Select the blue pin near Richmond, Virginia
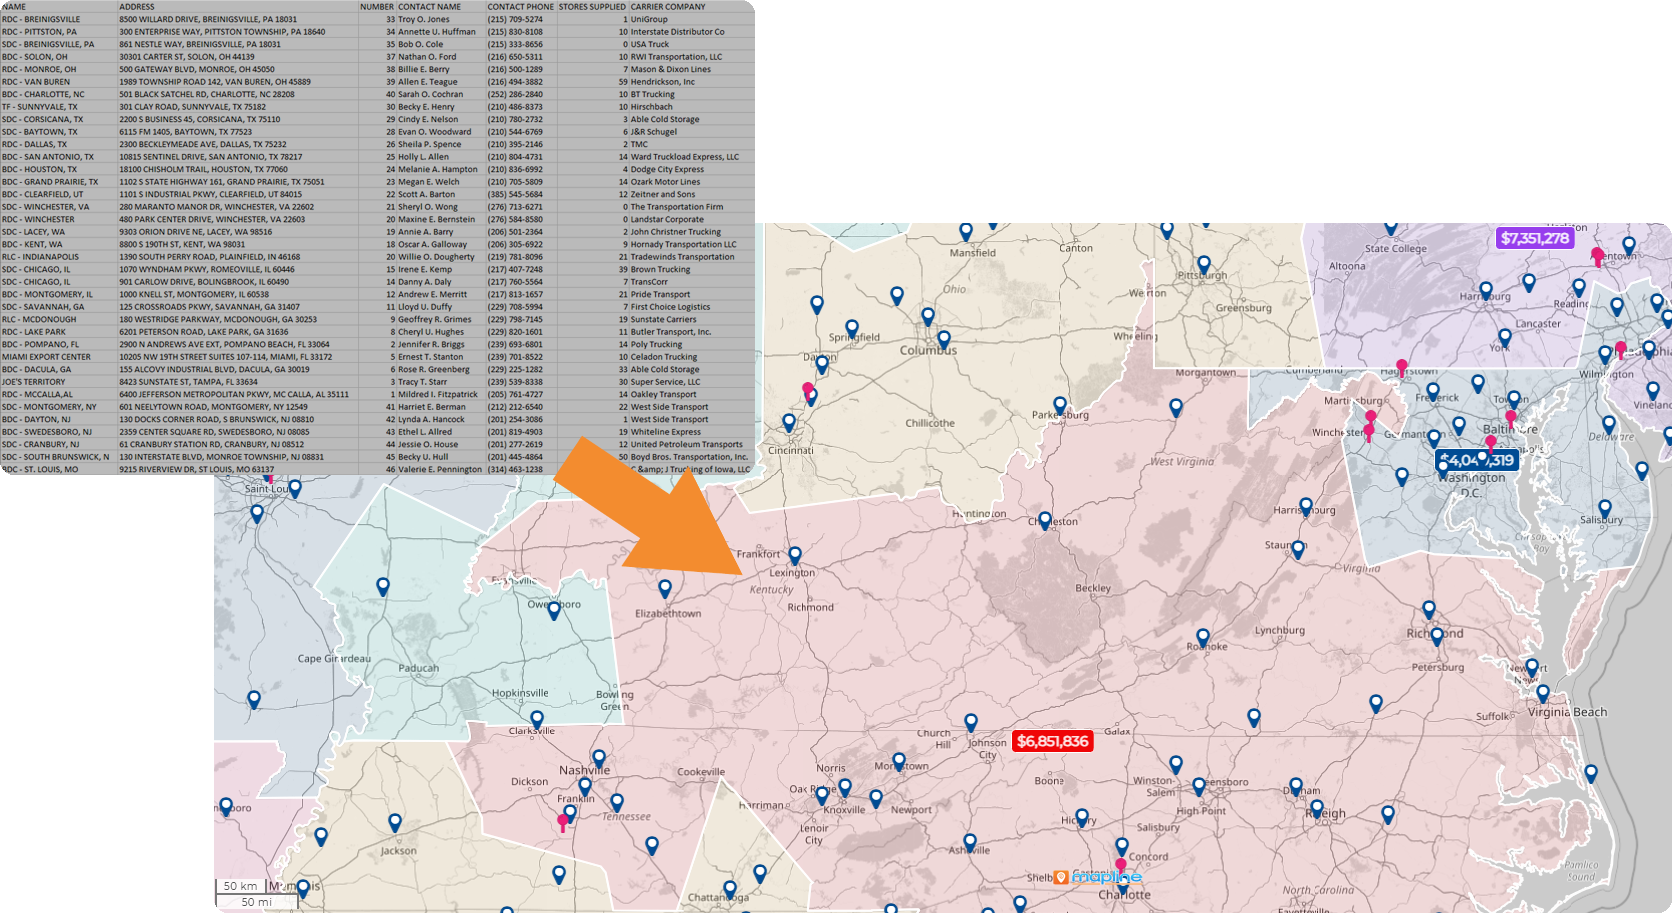 [1429, 607]
